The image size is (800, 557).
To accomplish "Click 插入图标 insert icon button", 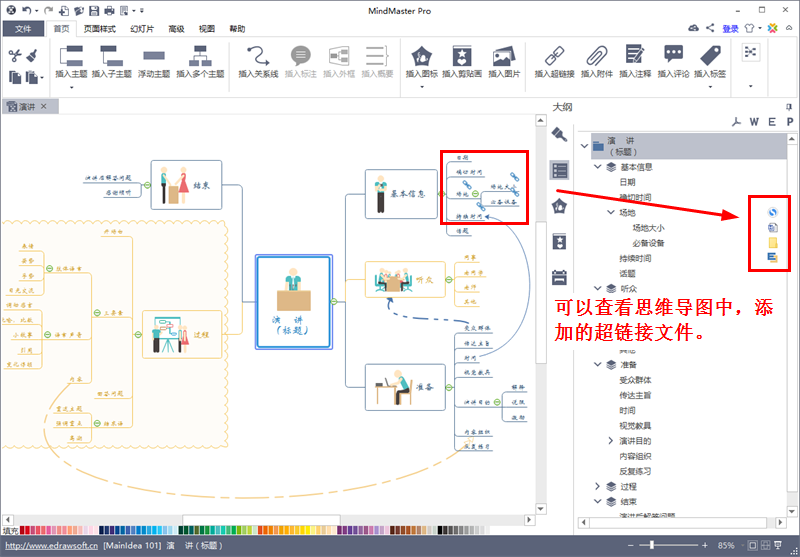I will 421,61.
